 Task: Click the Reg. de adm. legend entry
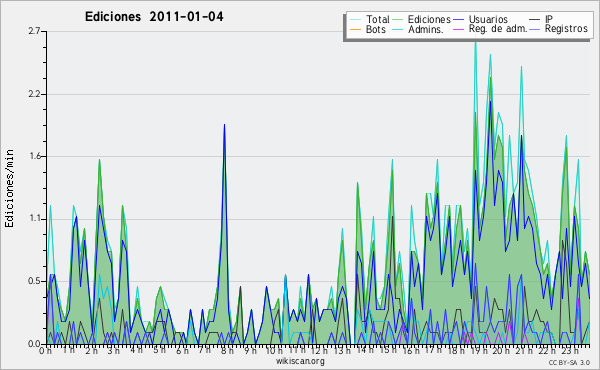click(x=498, y=29)
